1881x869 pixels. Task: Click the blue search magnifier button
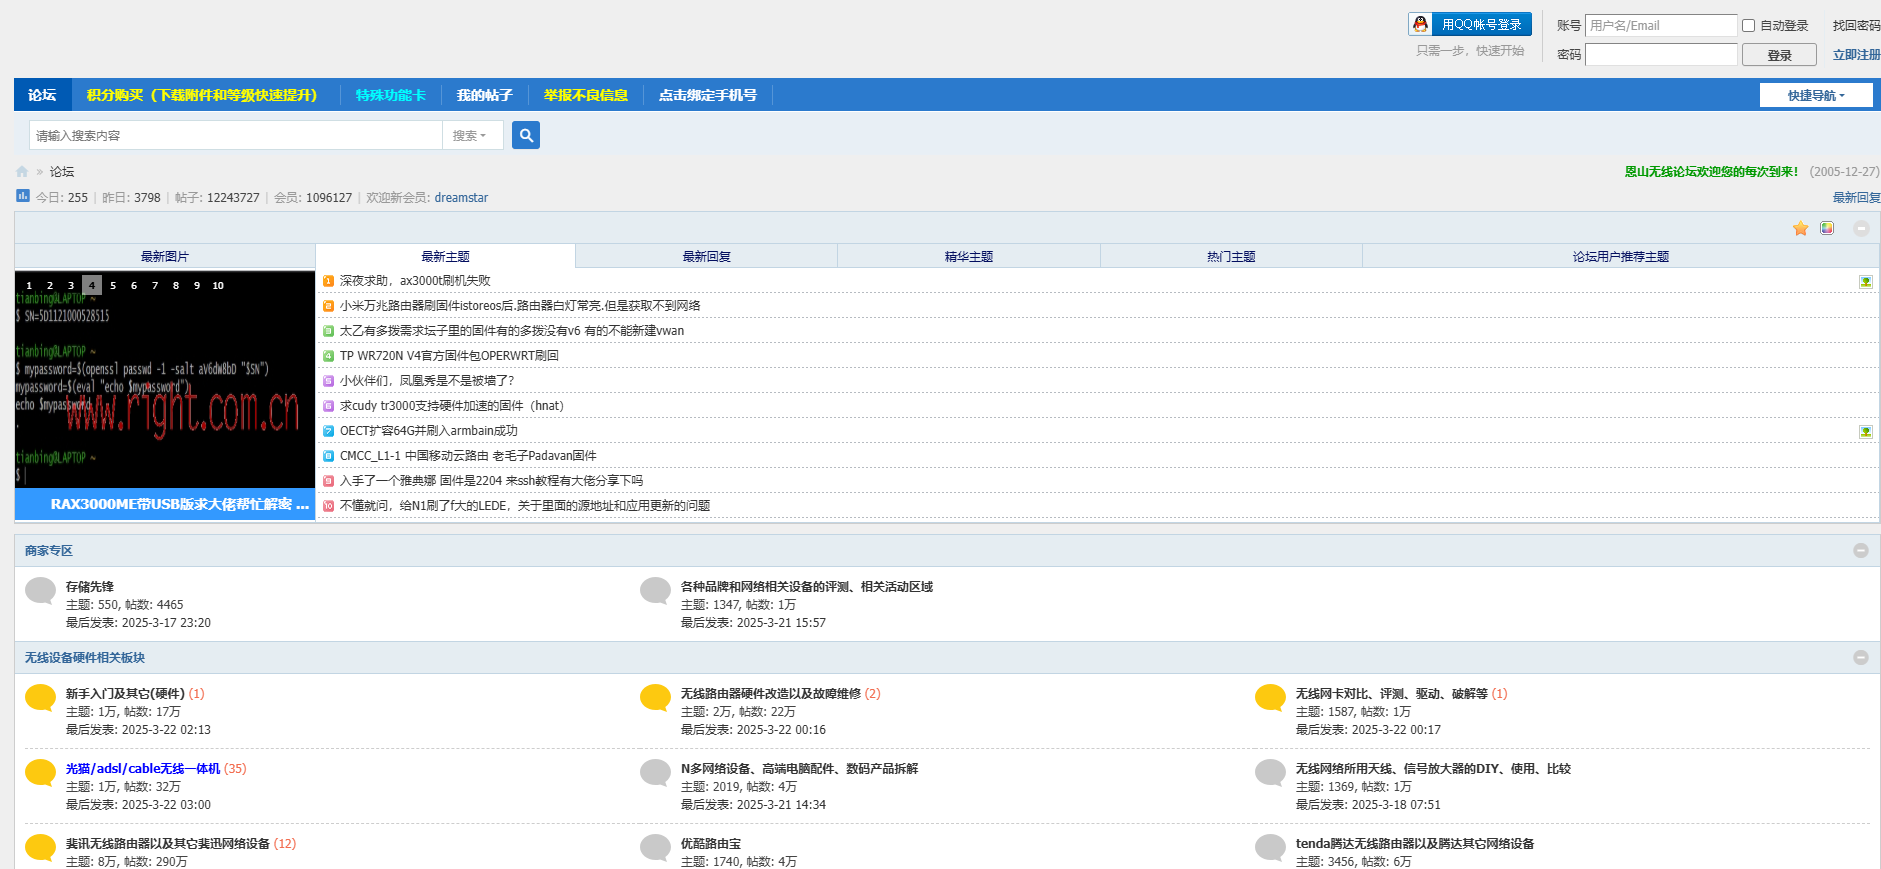point(525,135)
